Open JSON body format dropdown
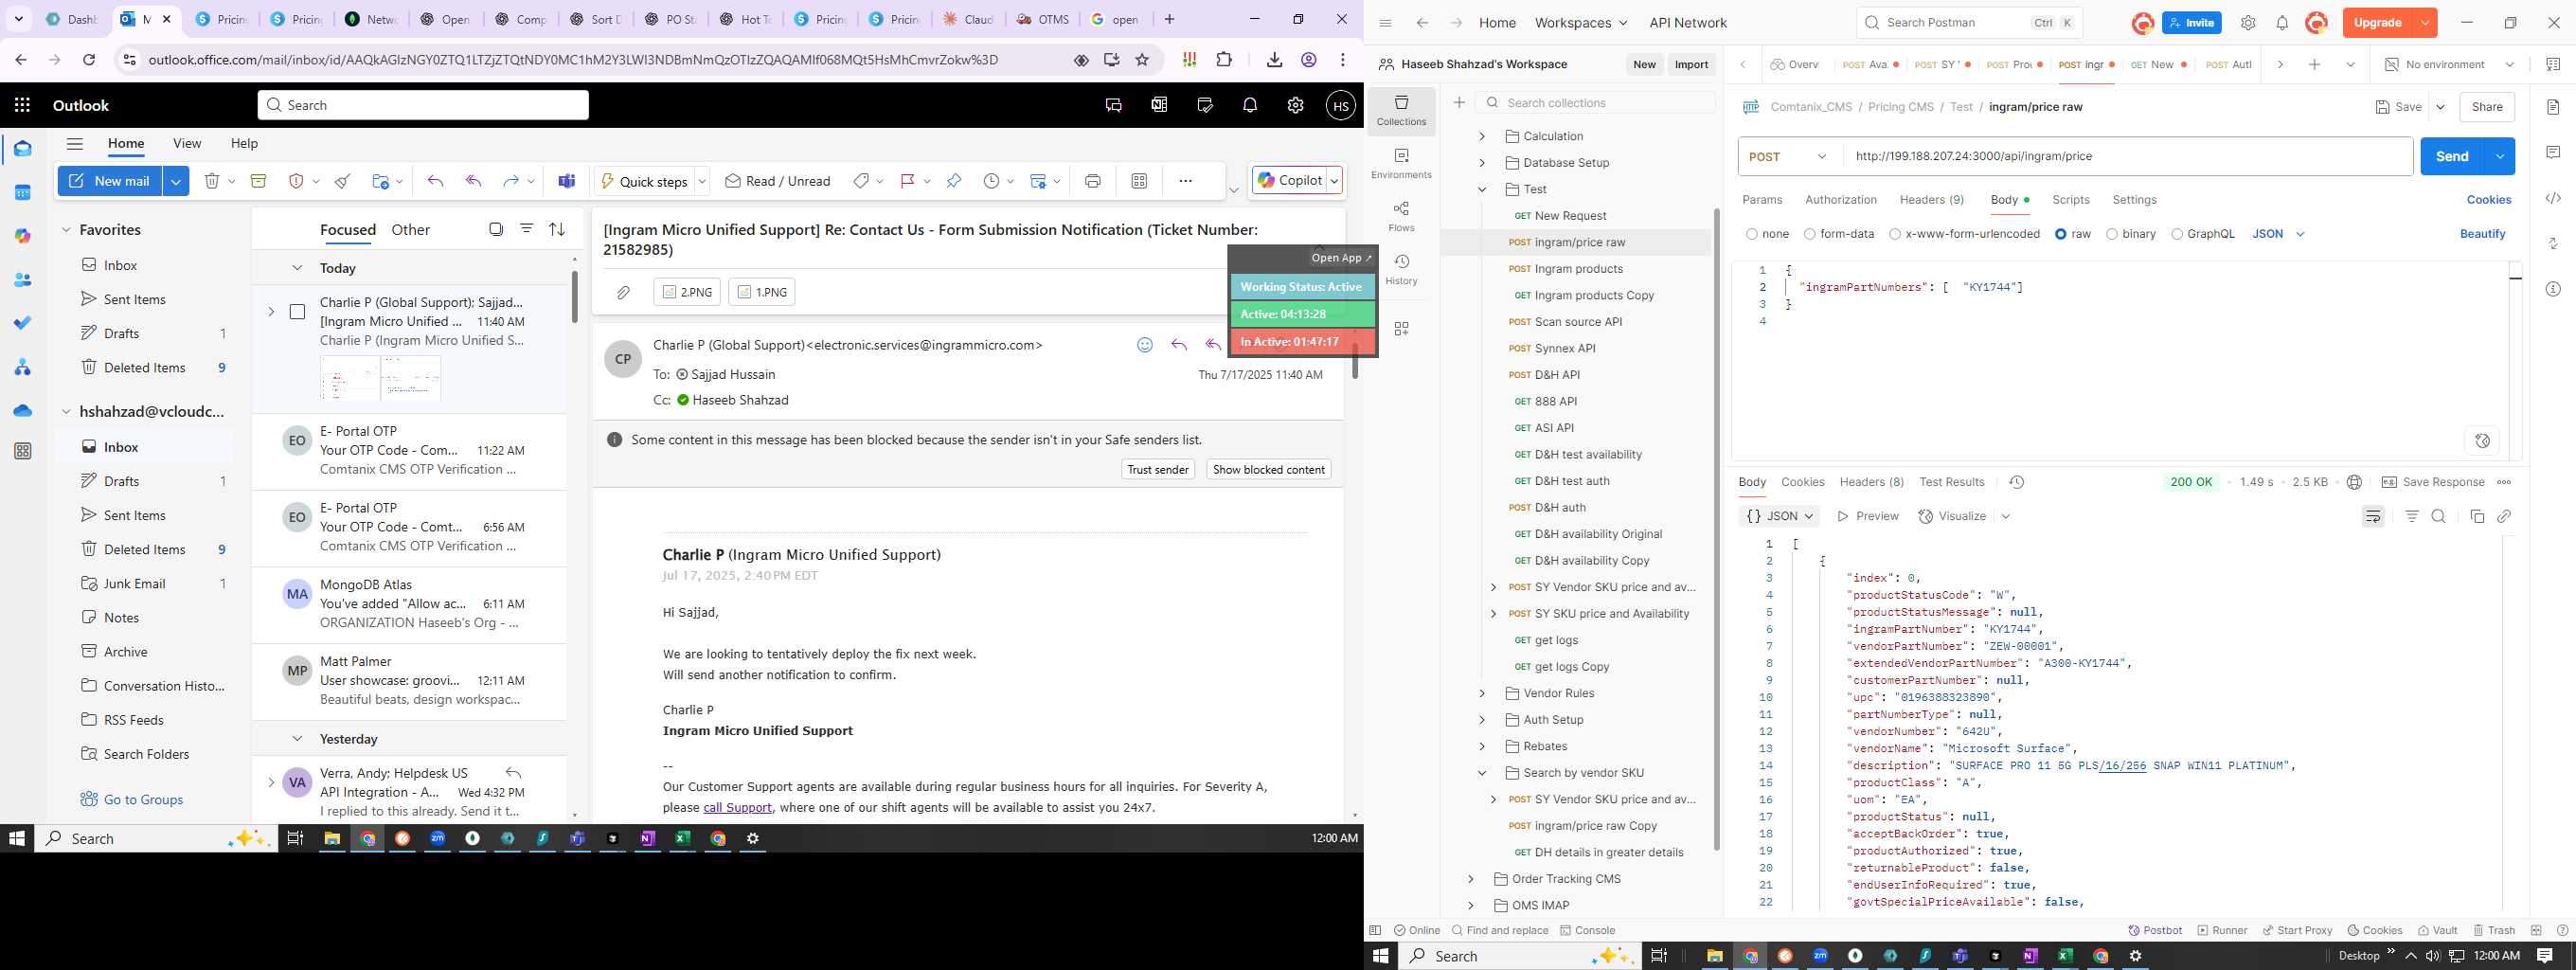This screenshot has height=970, width=2576. click(x=2278, y=234)
